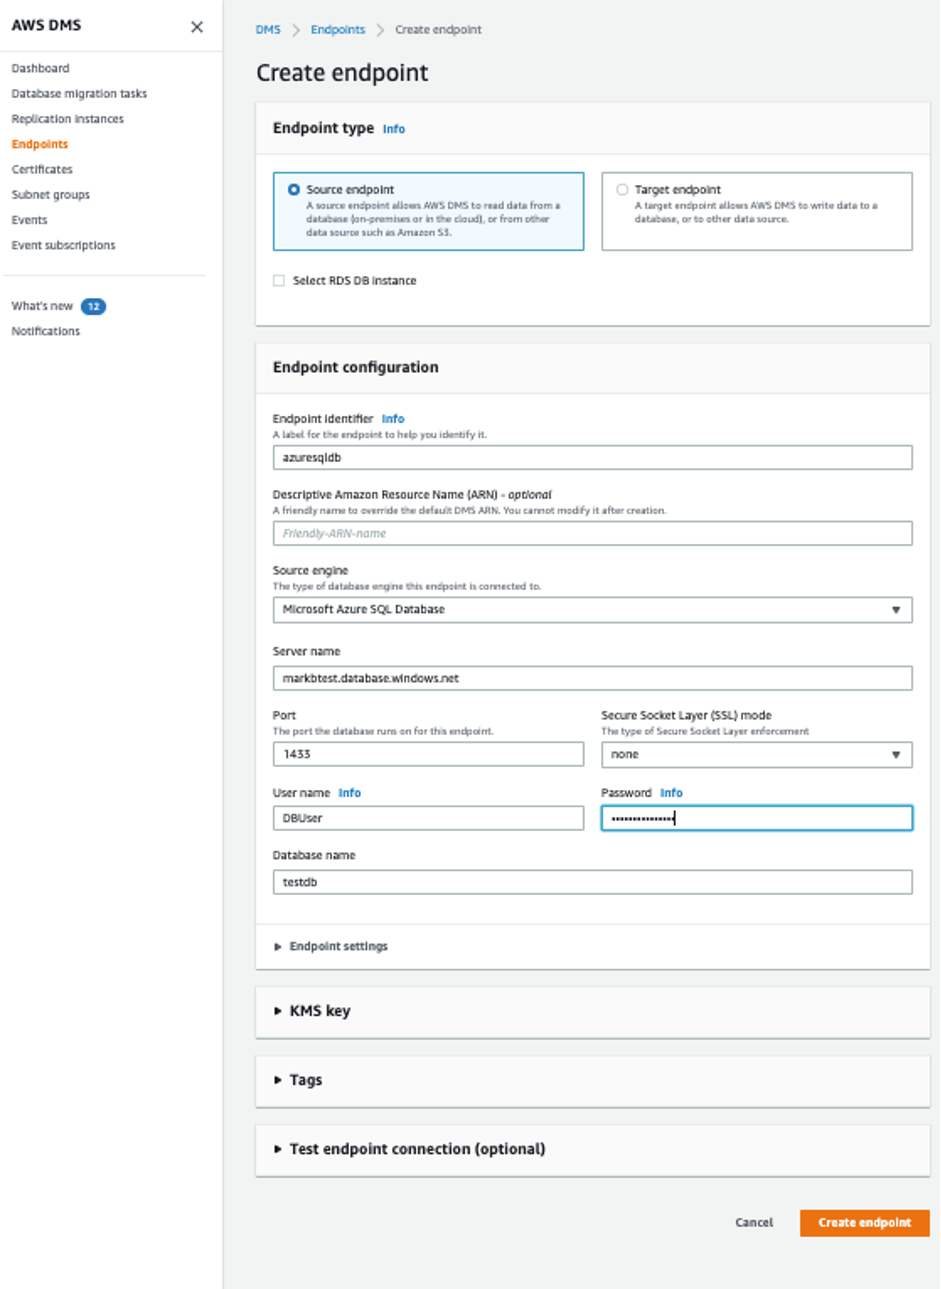Click Cancel to abandon endpoint creation
Image resolution: width=941 pixels, height=1289 pixels.
tap(754, 1222)
